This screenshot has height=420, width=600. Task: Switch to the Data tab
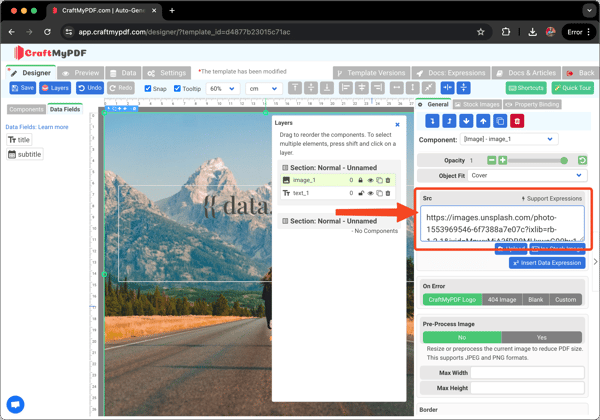tap(123, 73)
